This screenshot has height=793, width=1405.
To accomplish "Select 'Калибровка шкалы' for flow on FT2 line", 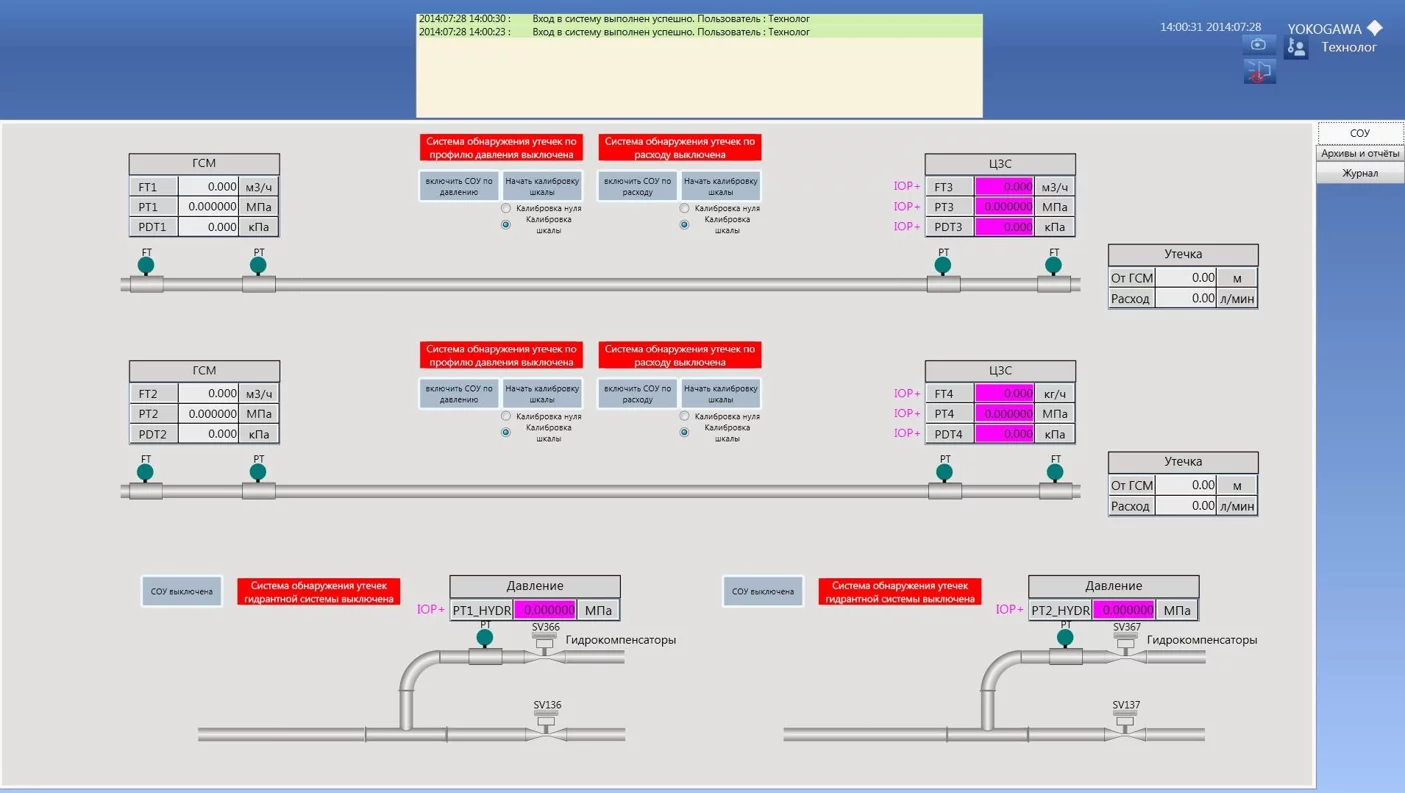I will click(685, 432).
